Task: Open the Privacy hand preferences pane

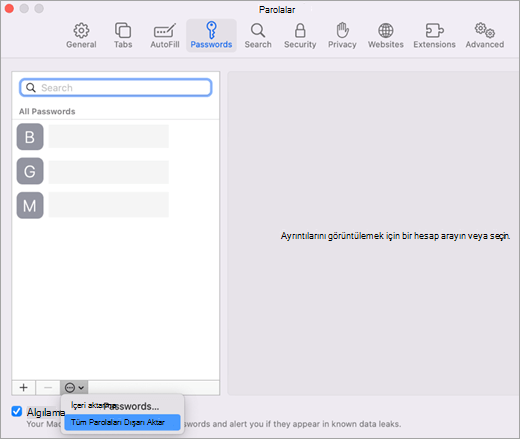Action: [342, 35]
